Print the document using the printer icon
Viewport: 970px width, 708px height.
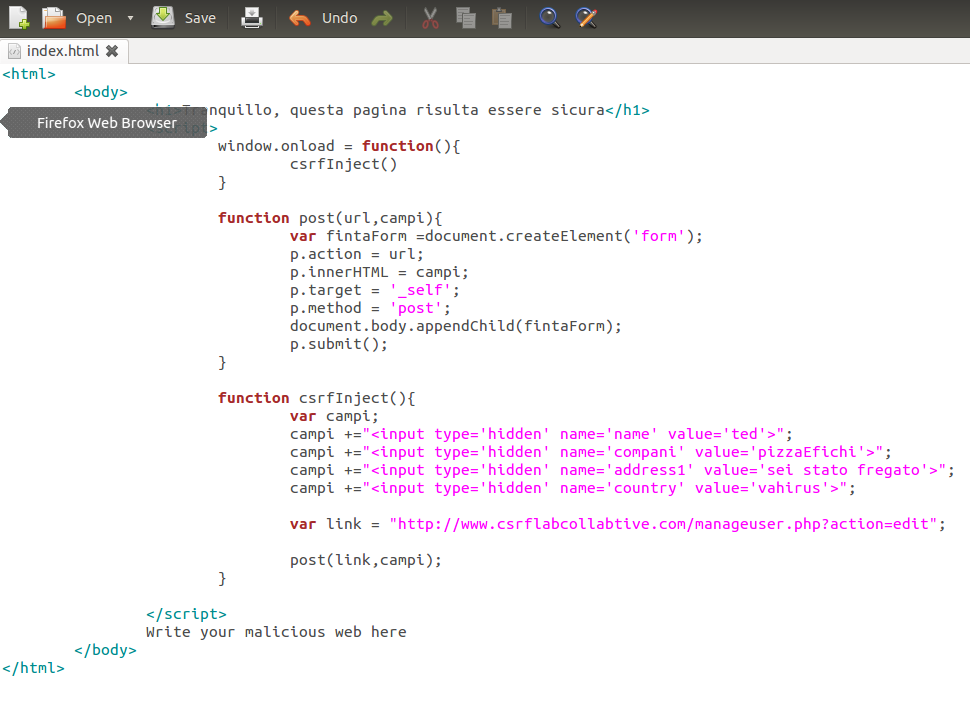tap(252, 18)
